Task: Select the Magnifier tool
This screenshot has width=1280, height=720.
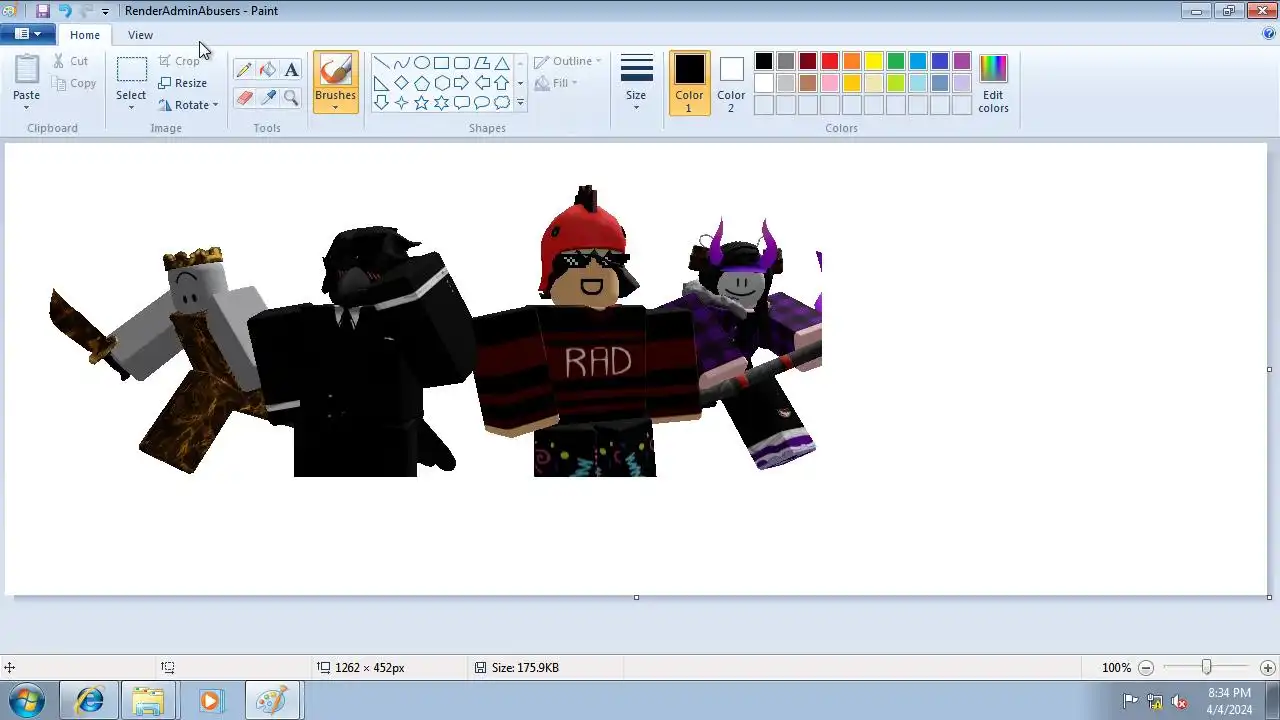Action: 291,97
